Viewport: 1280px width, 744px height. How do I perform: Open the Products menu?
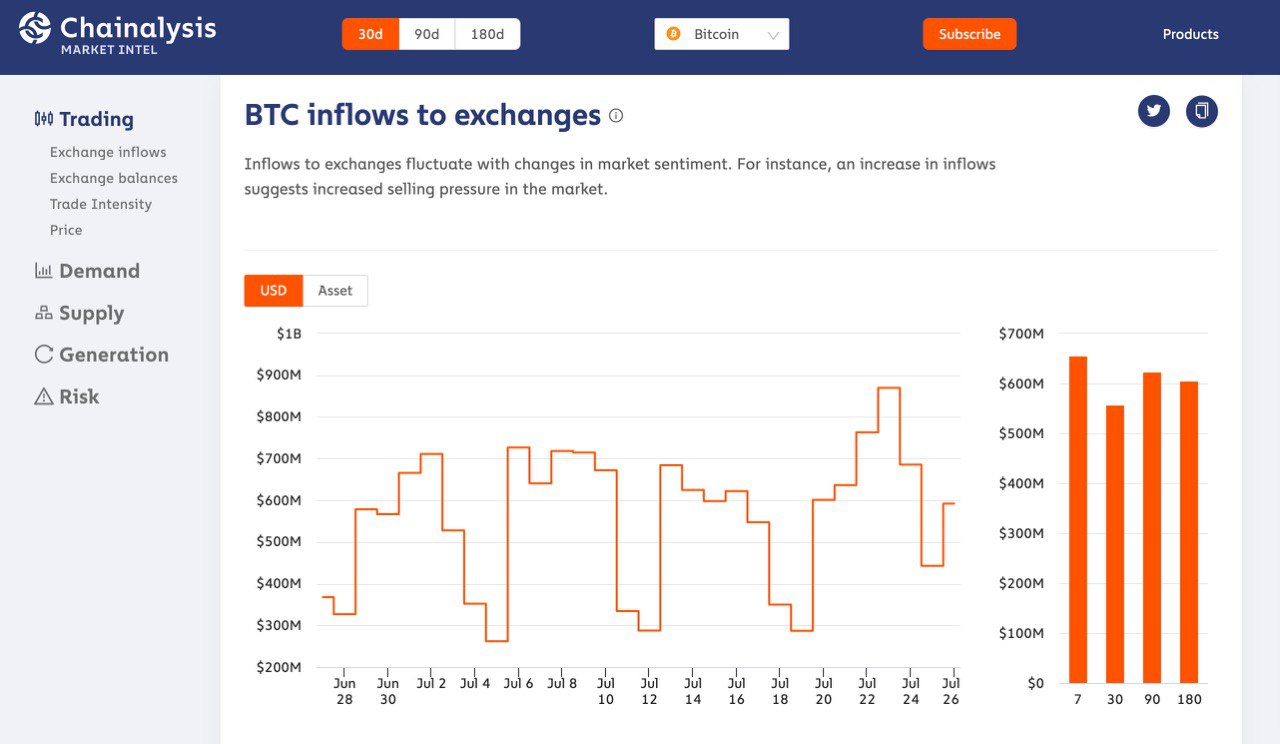pos(1190,34)
